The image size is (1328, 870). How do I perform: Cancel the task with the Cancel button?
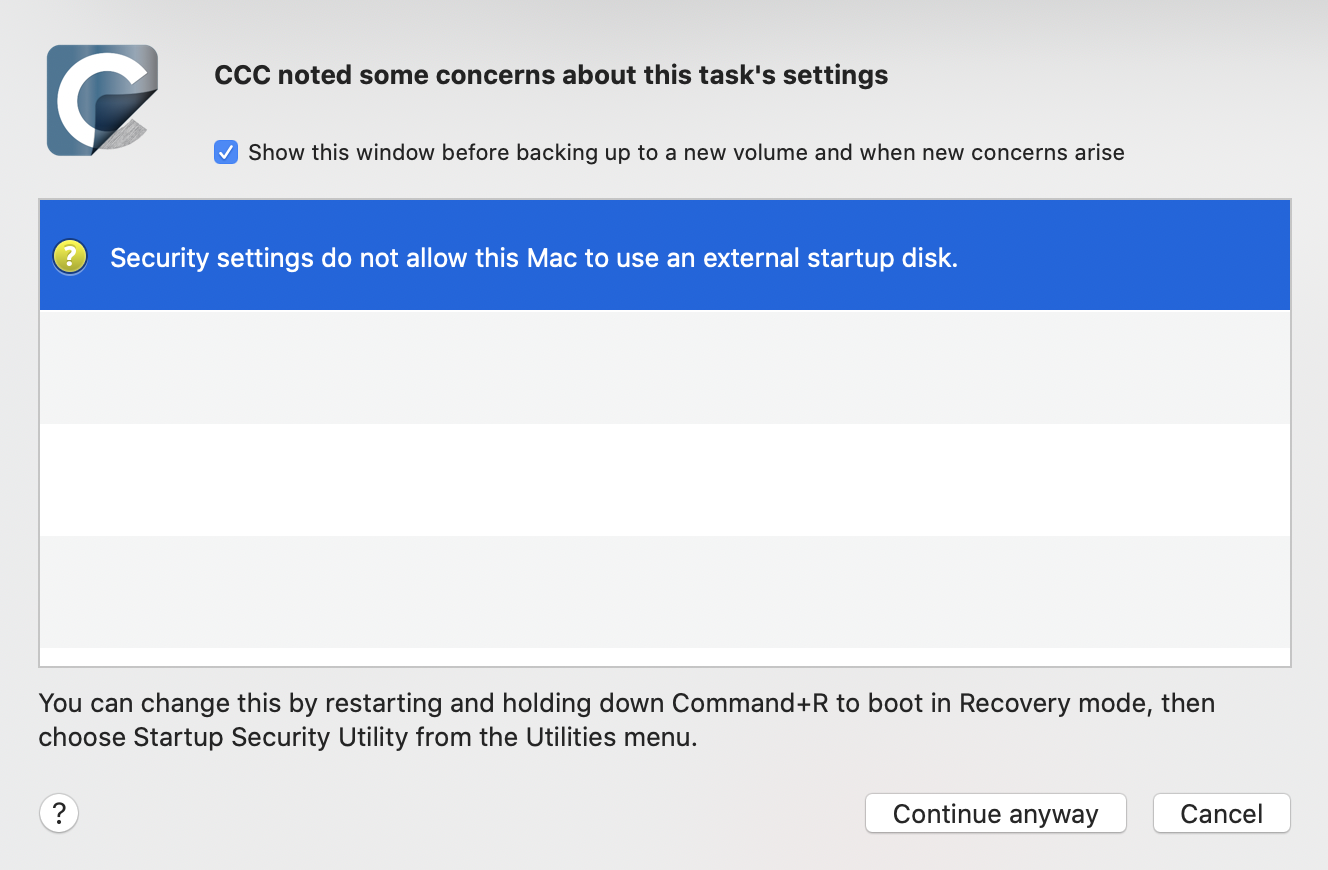click(1221, 813)
